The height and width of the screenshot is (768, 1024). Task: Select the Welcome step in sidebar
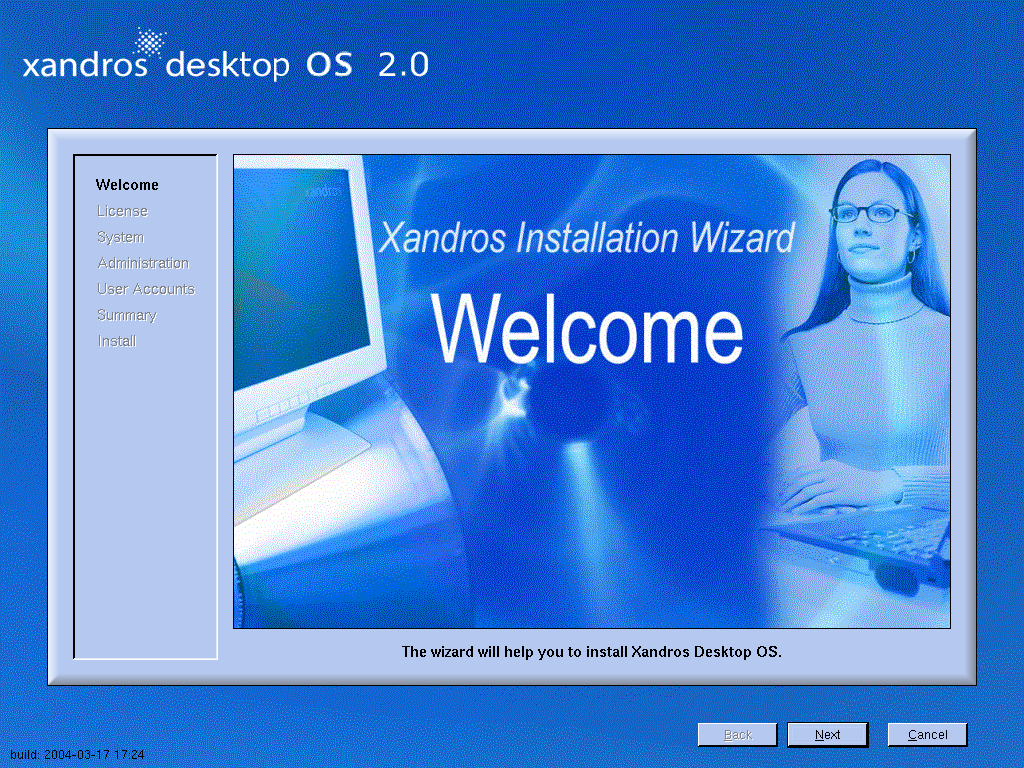point(127,185)
